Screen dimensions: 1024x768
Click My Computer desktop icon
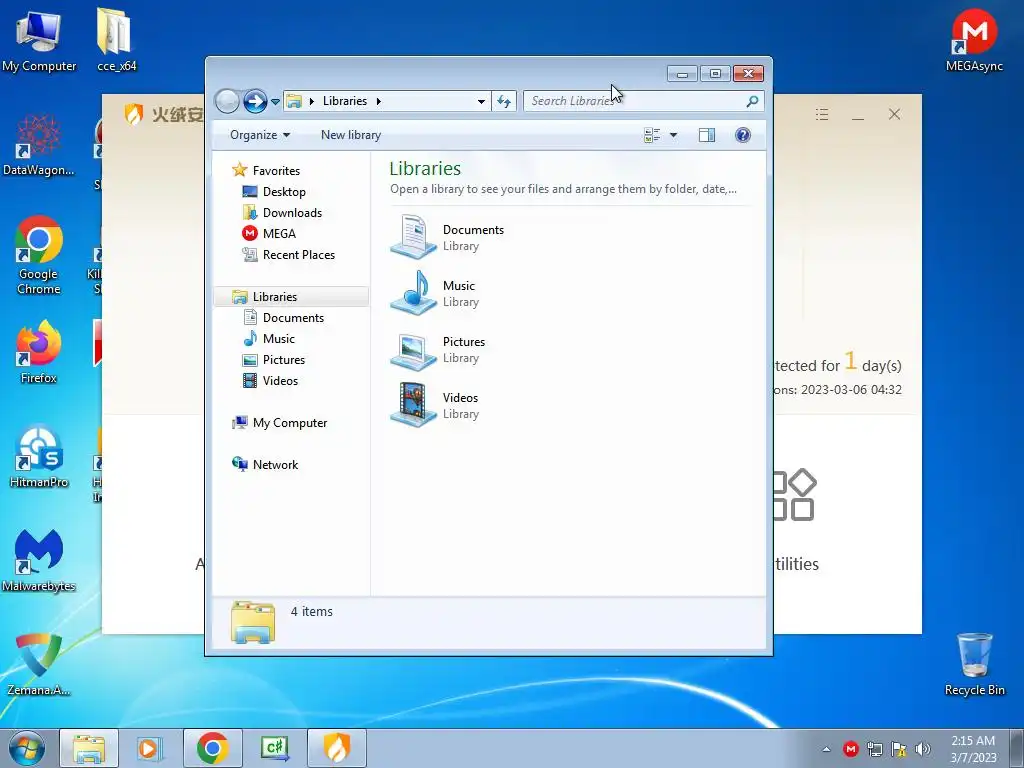tap(39, 40)
